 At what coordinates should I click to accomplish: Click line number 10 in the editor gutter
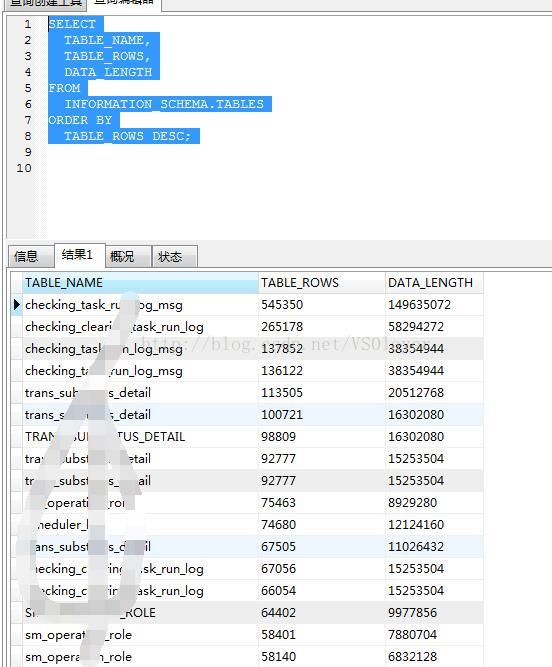pos(24,168)
